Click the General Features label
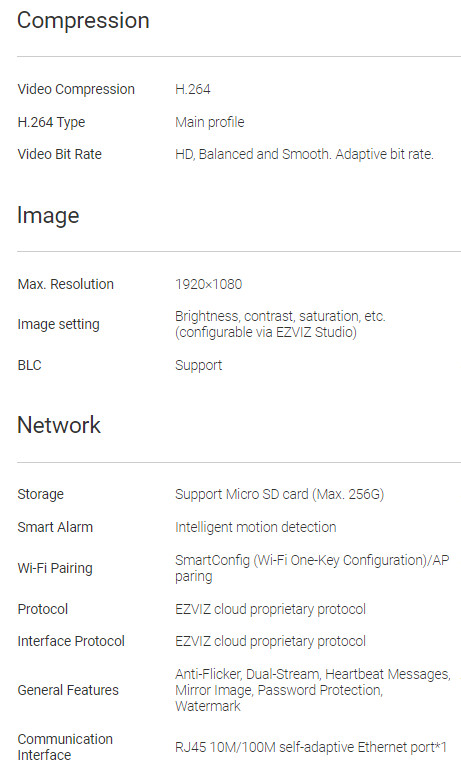Screen dimensions: 461x778 click(68, 690)
